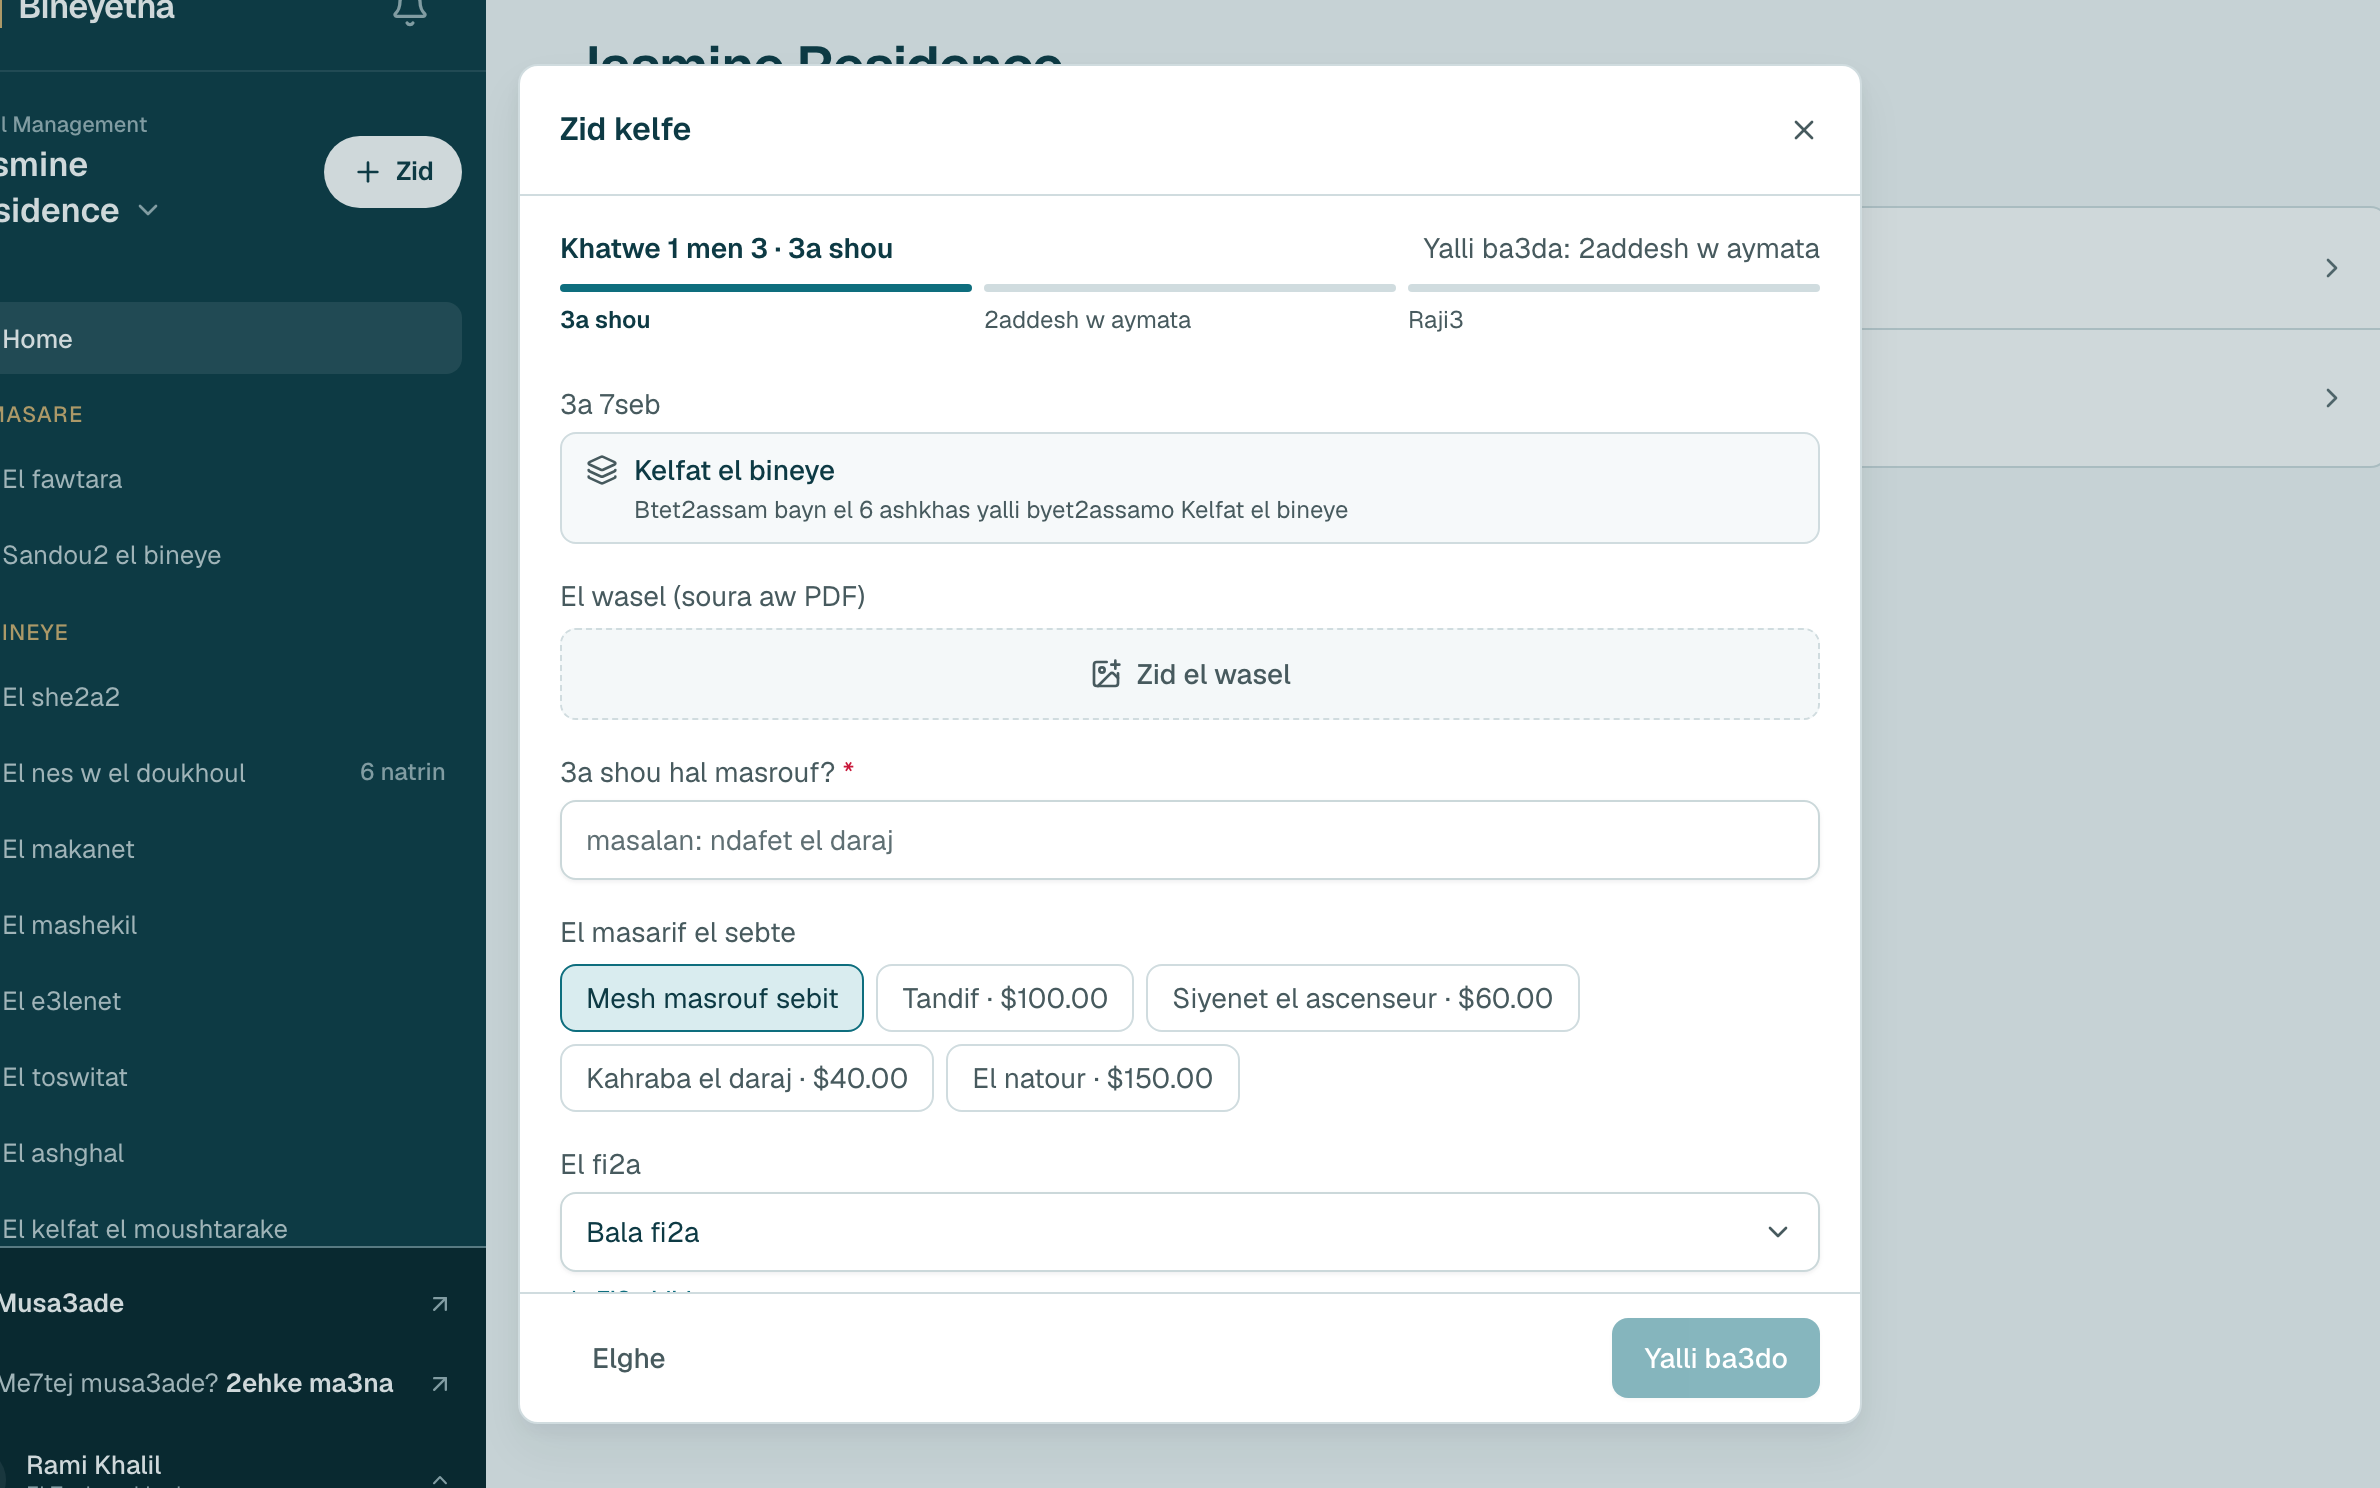
Task: Open notifications bell in sidebar header
Action: [409, 12]
